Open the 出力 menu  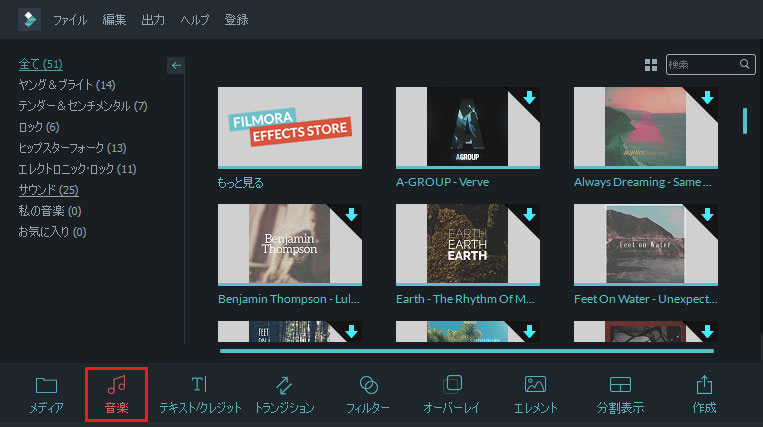[153, 20]
